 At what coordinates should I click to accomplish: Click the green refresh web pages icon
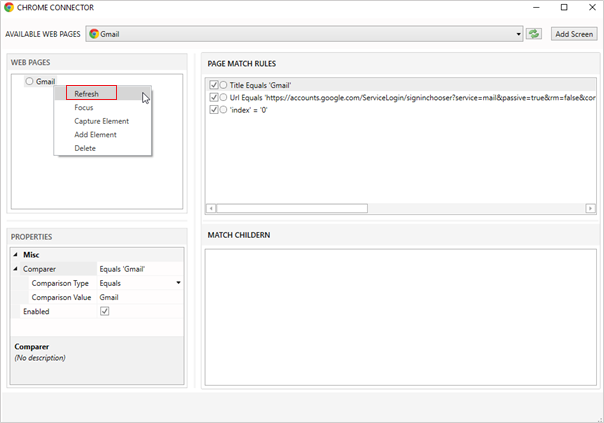point(534,34)
